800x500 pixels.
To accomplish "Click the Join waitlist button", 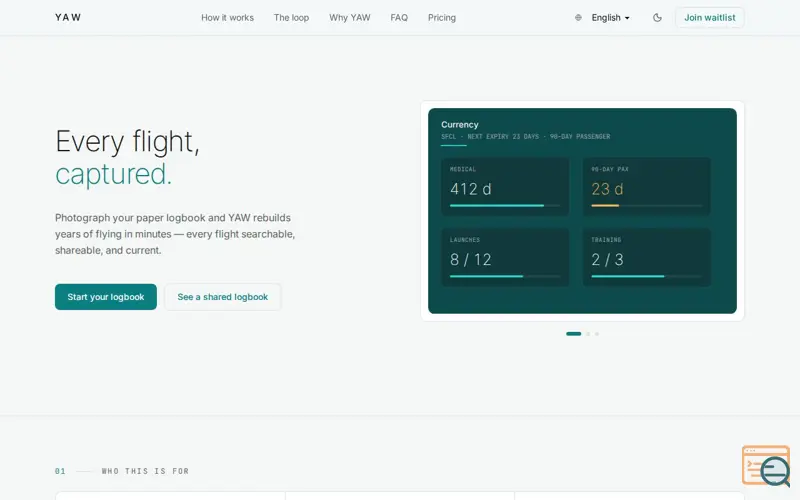I will click(x=710, y=18).
